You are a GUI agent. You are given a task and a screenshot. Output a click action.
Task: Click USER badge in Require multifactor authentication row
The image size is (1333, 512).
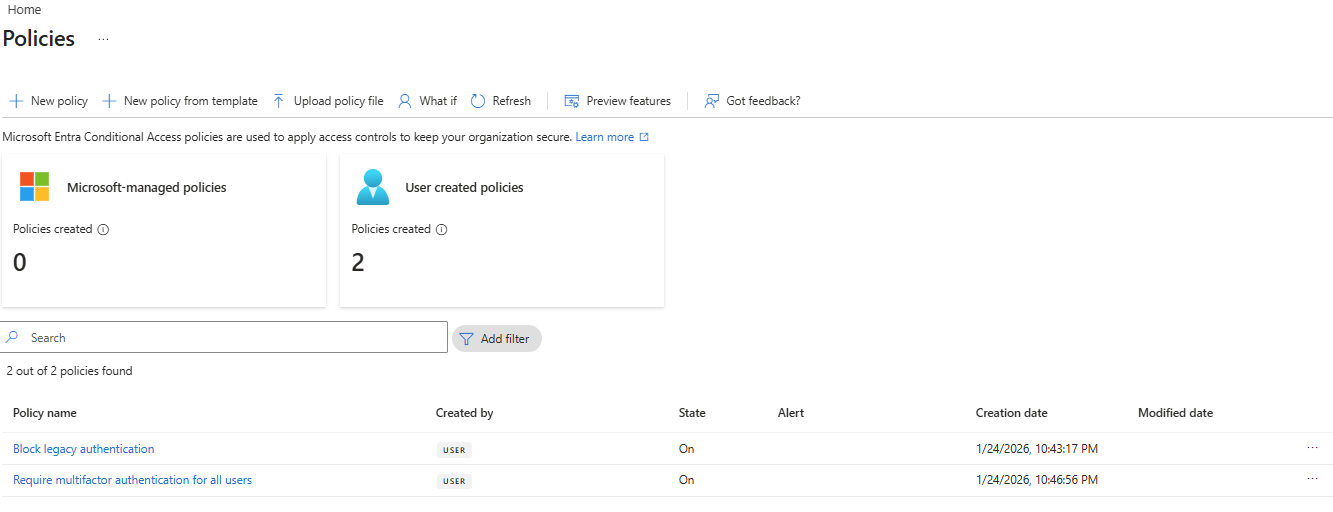454,481
